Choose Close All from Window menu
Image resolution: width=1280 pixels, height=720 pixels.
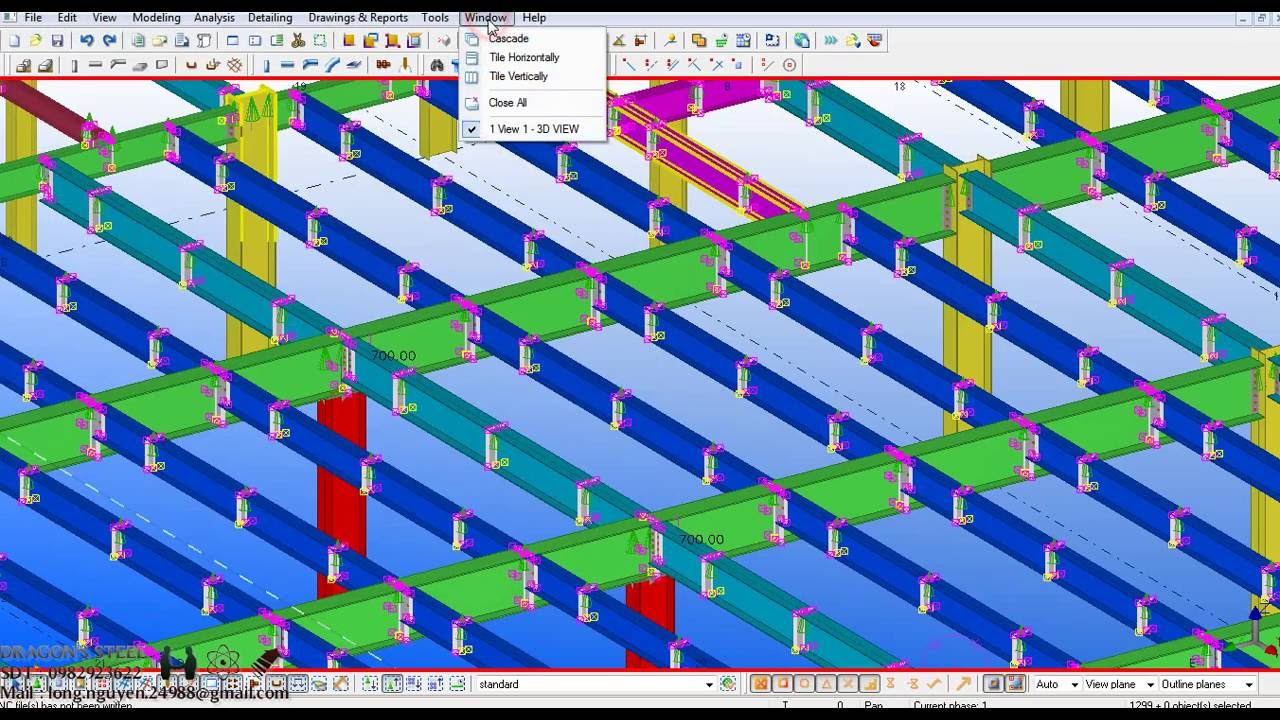(x=533, y=102)
